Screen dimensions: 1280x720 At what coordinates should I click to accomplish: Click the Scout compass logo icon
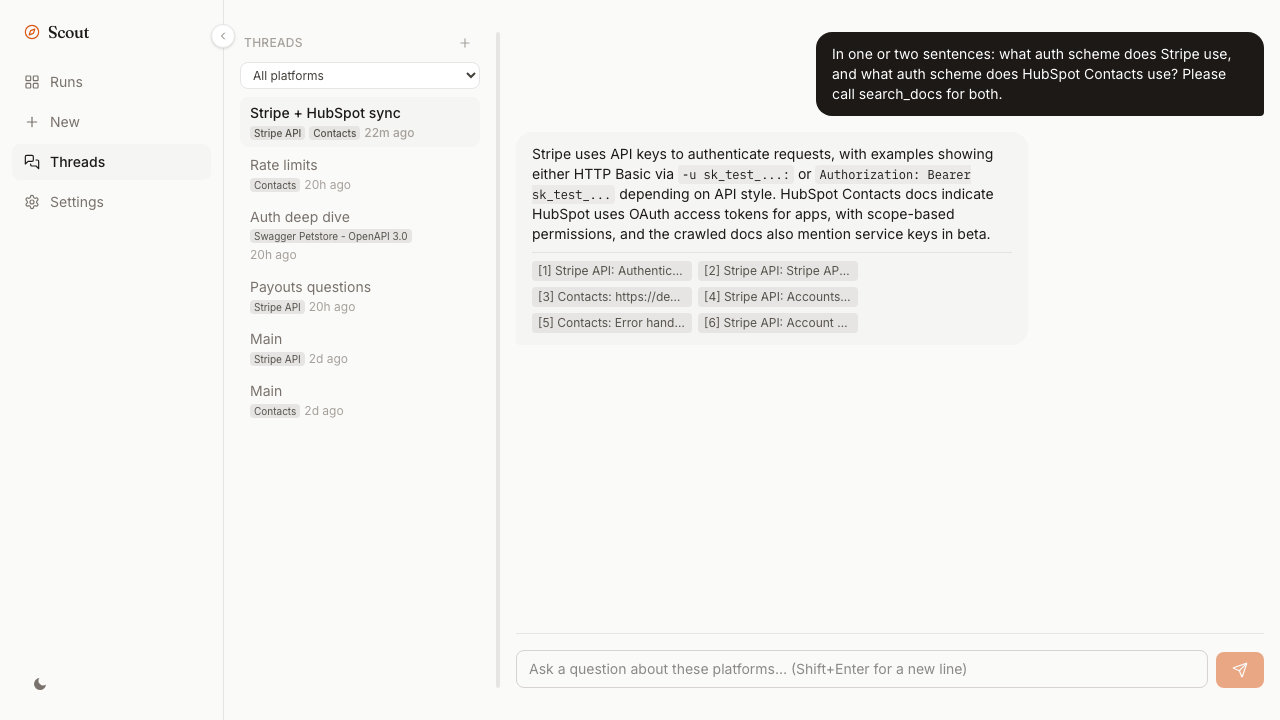coord(32,32)
